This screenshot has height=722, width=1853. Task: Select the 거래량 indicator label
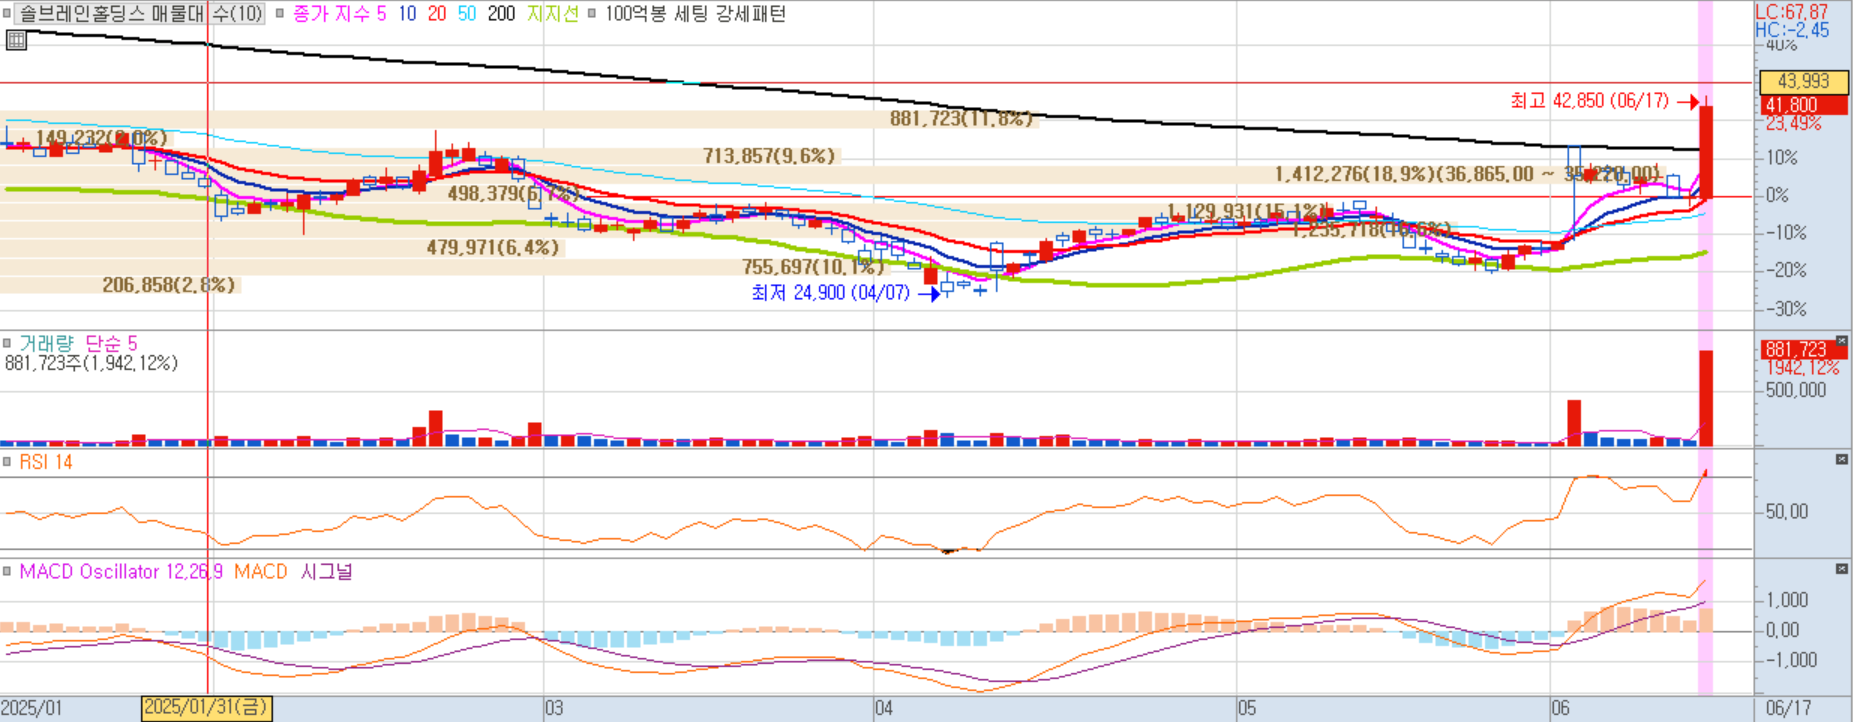click(x=46, y=343)
